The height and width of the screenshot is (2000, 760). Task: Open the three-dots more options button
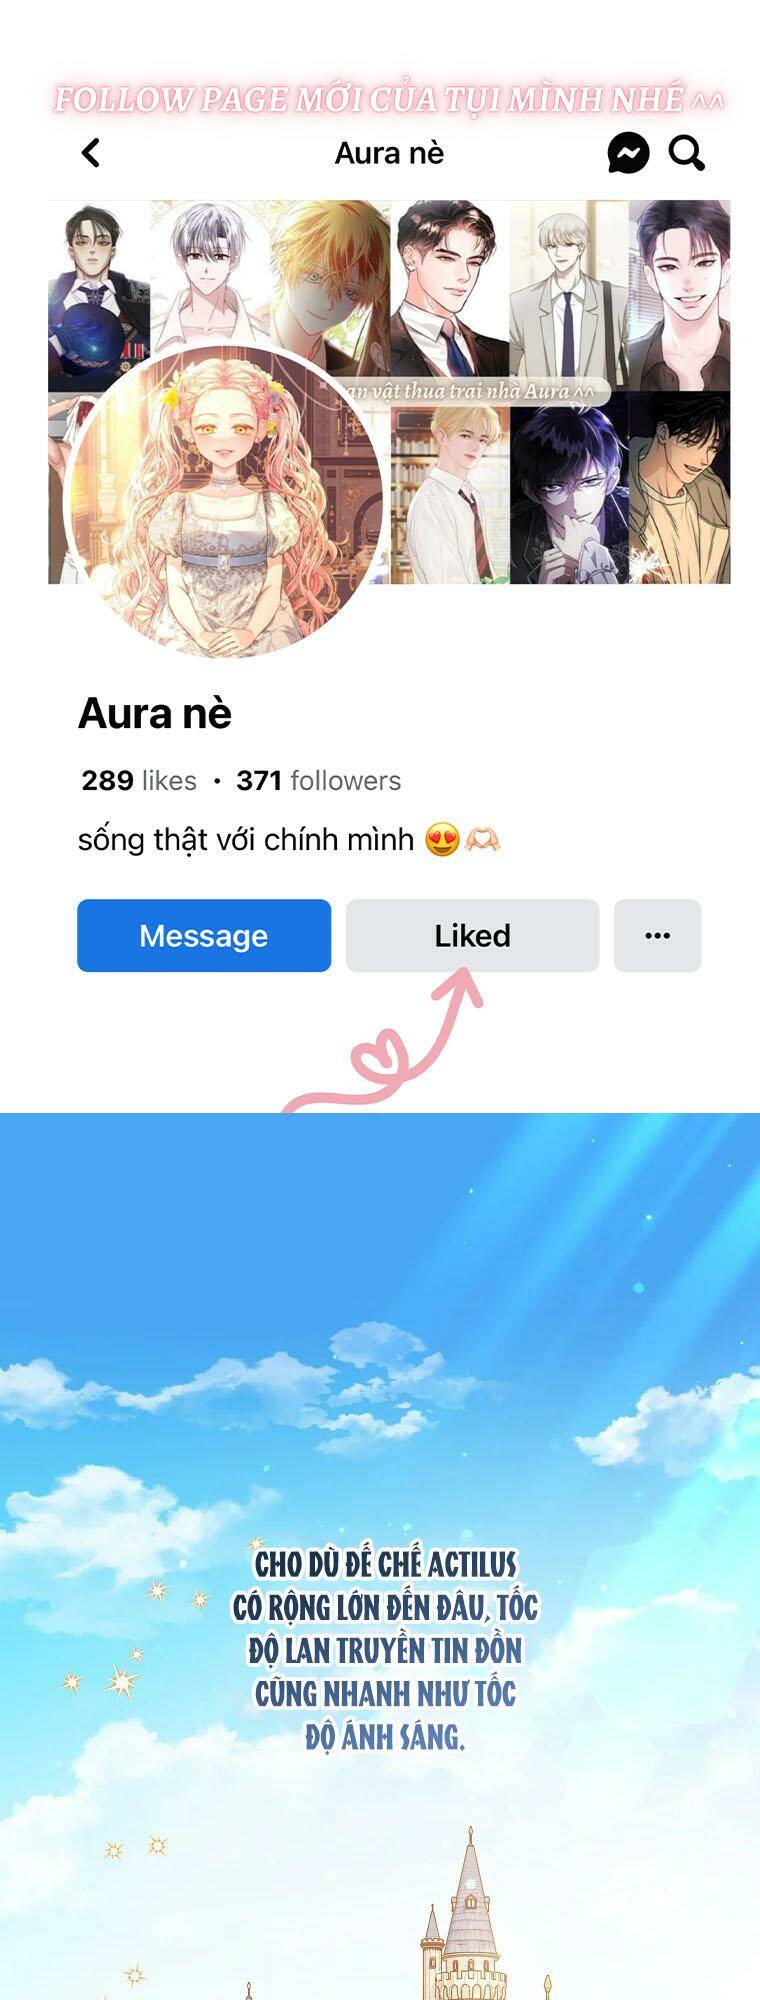click(x=657, y=935)
